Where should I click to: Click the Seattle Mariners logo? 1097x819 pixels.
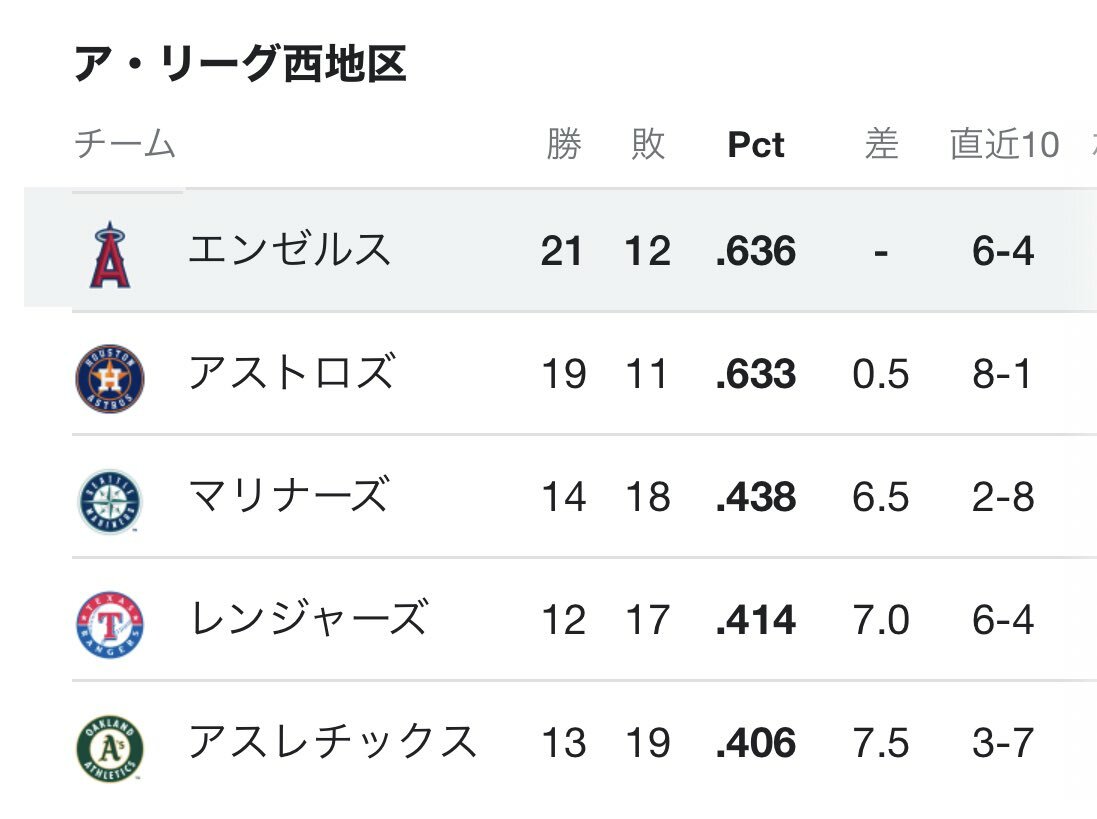pos(110,501)
